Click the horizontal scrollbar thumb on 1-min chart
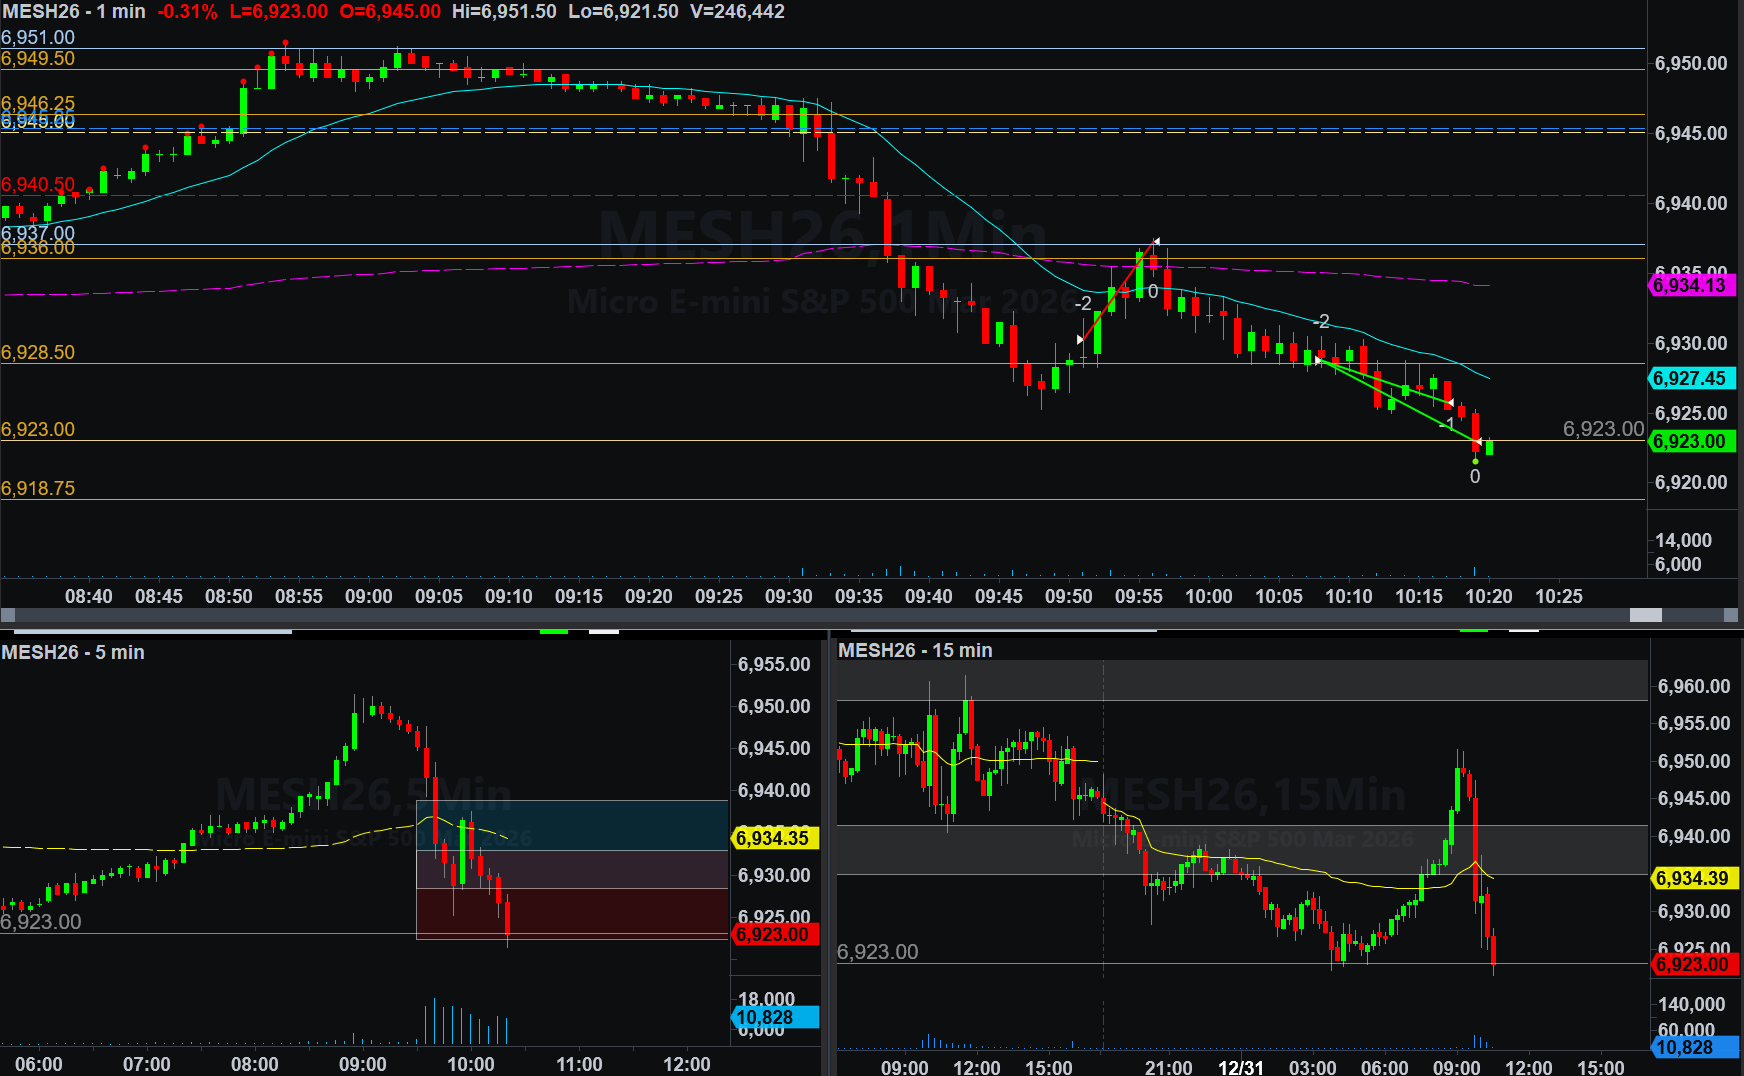Image resolution: width=1744 pixels, height=1076 pixels. point(1645,615)
